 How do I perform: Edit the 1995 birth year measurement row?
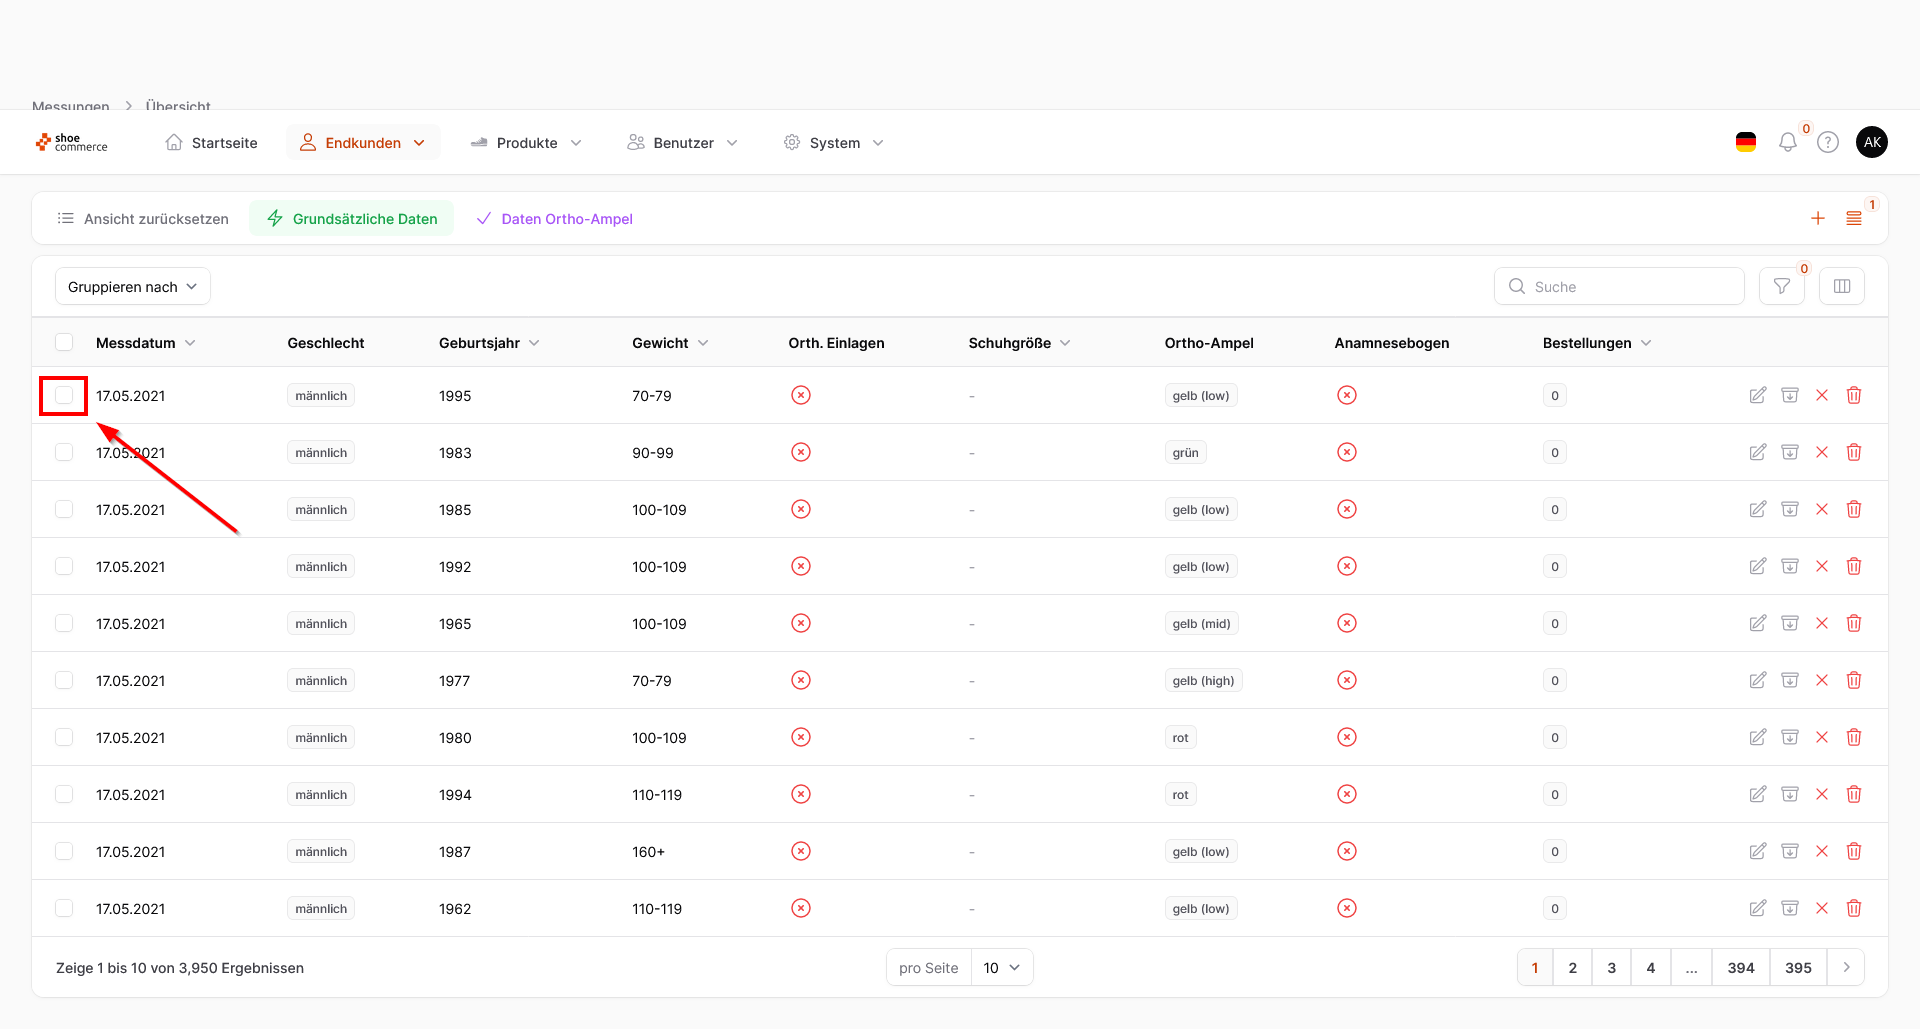[1757, 396]
